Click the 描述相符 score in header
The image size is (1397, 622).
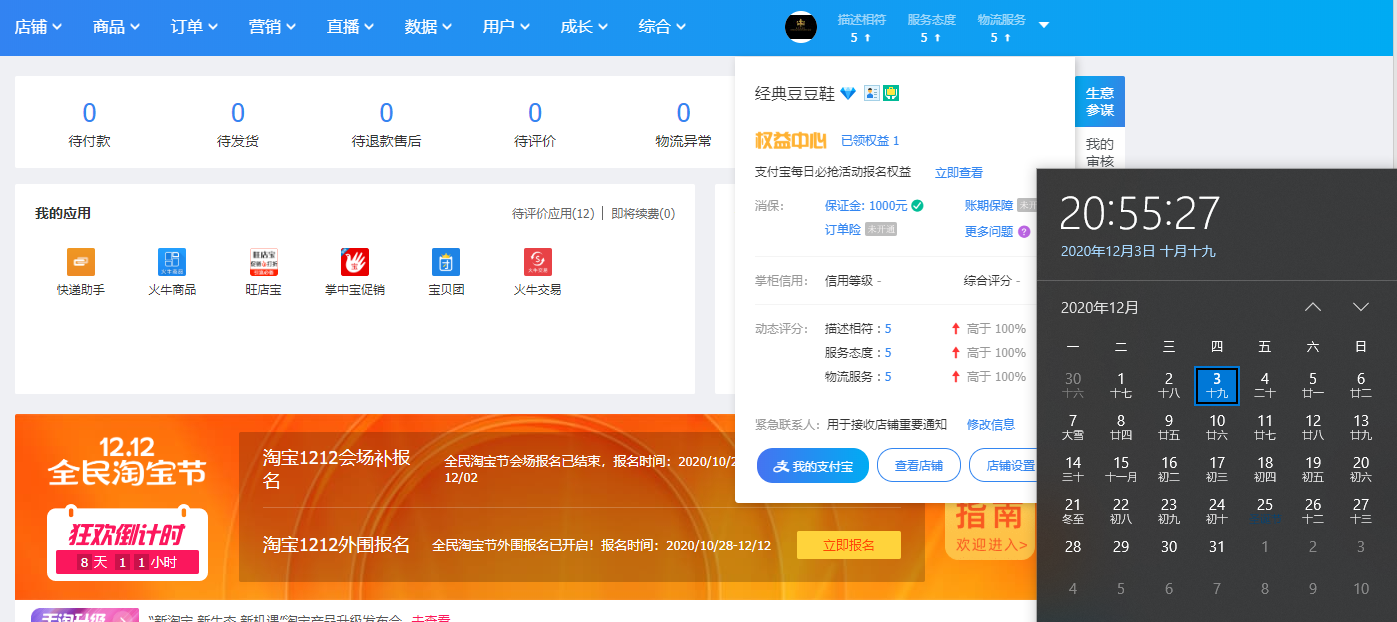860,28
